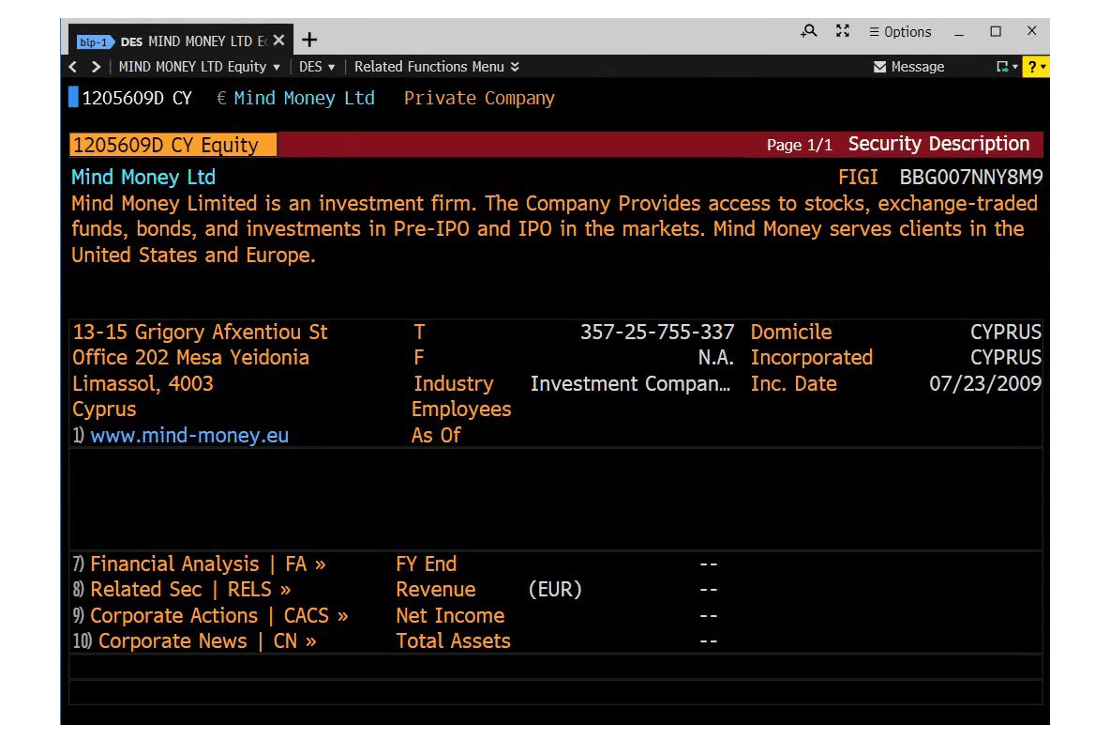Go forward with the right arrow
This screenshot has width=1112, height=740.
[96, 67]
